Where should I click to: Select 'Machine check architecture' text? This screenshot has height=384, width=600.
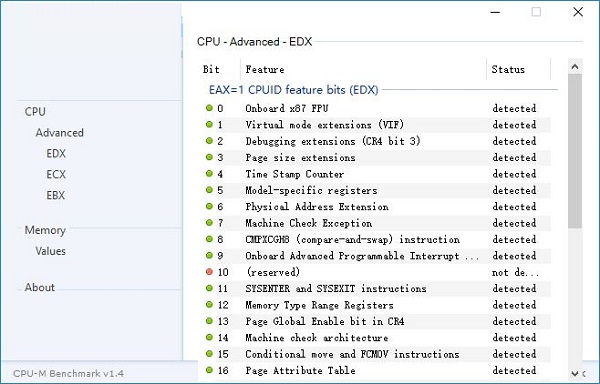tap(317, 338)
